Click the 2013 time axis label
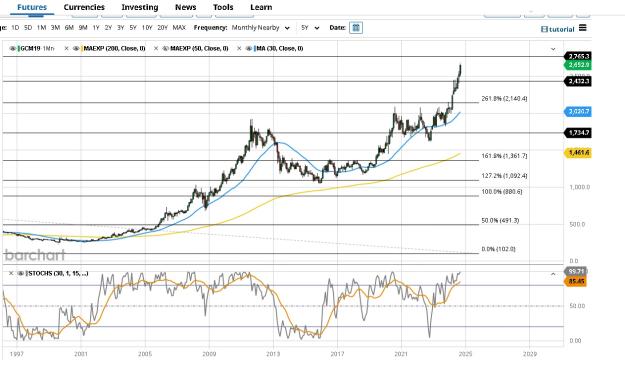 coord(273,354)
